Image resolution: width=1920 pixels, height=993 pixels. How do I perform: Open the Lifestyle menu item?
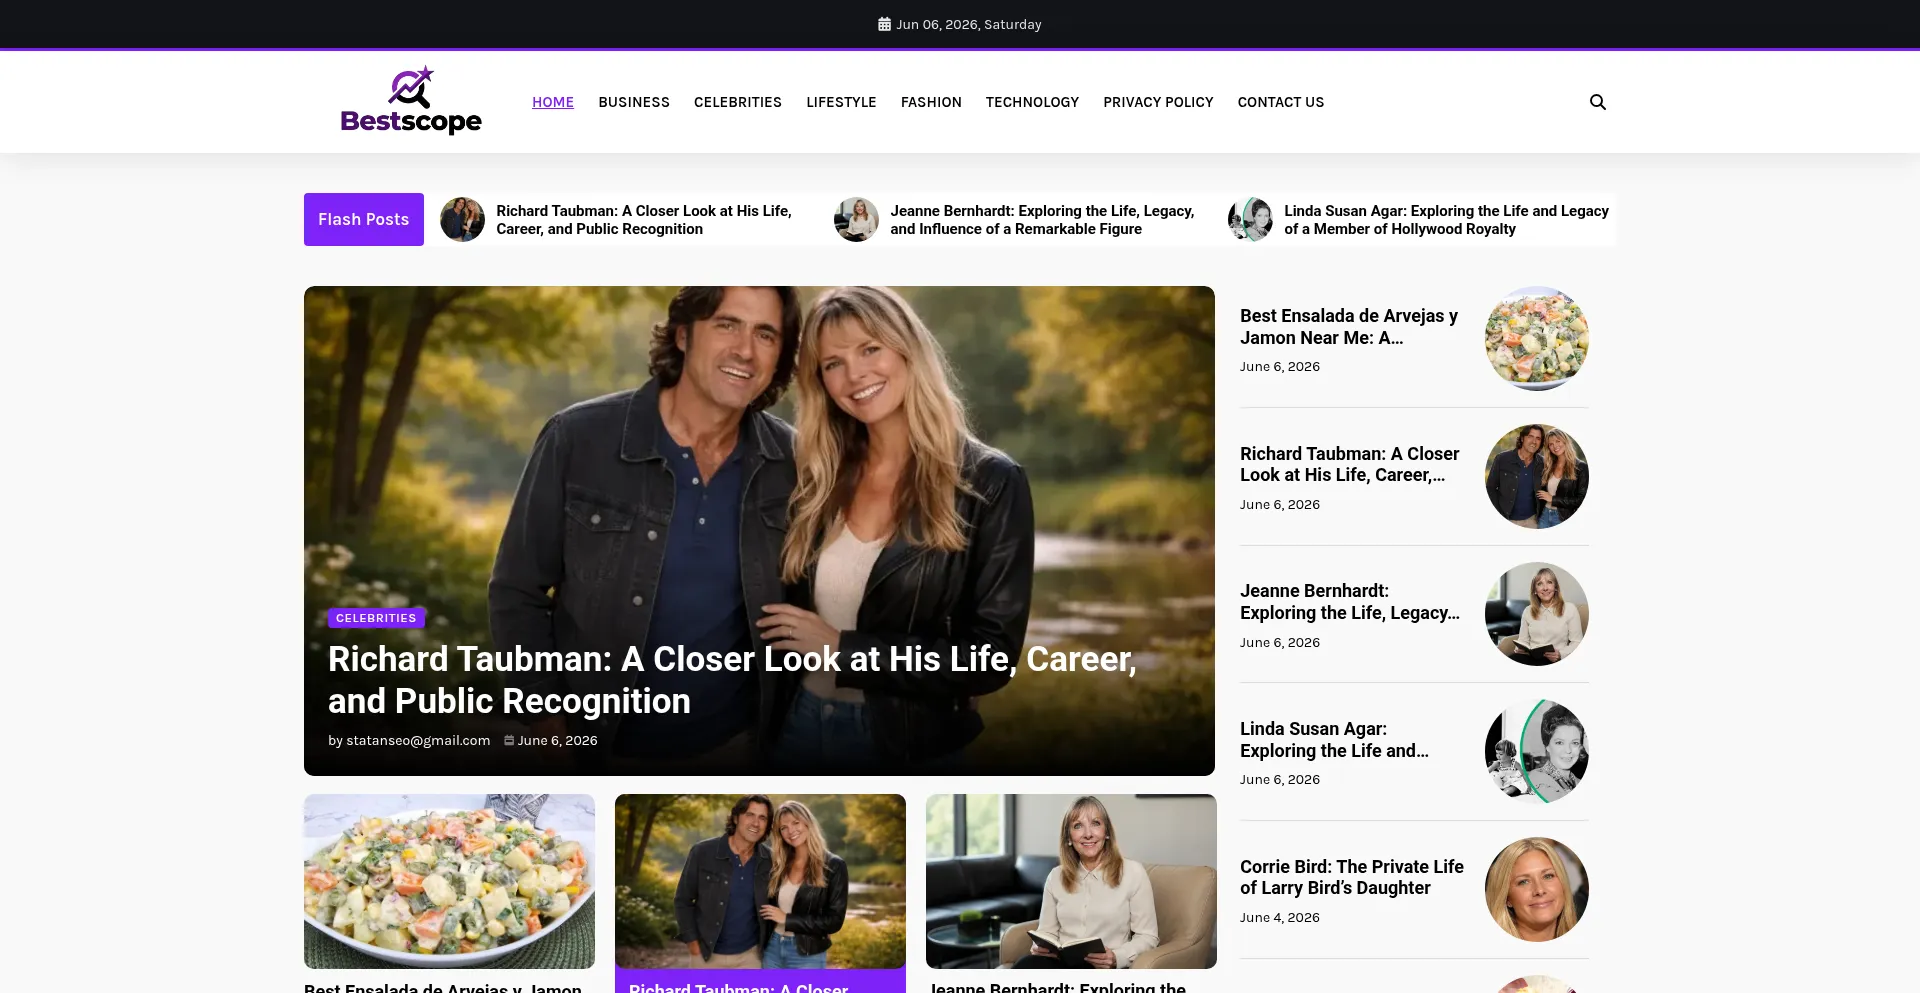pyautogui.click(x=841, y=102)
